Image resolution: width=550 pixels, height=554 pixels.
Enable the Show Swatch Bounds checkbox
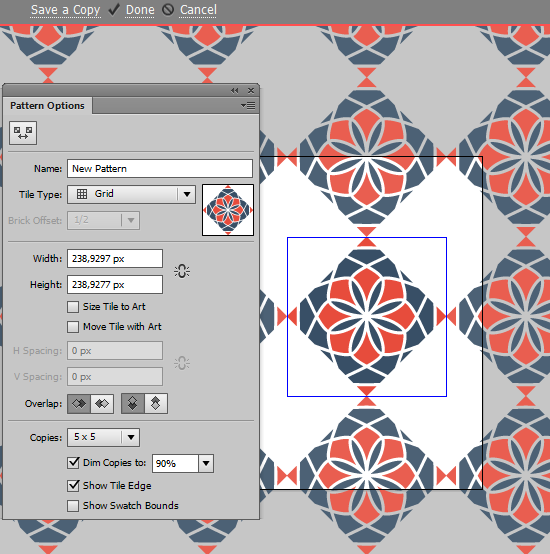coord(73,506)
